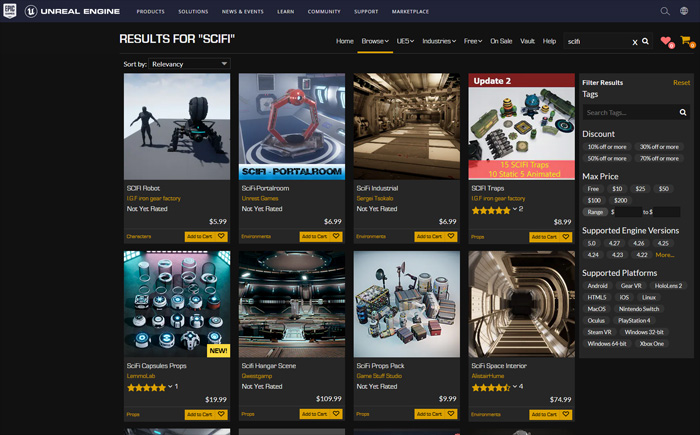Click the tag search magnifier icon
The width and height of the screenshot is (700, 435).
pos(683,112)
